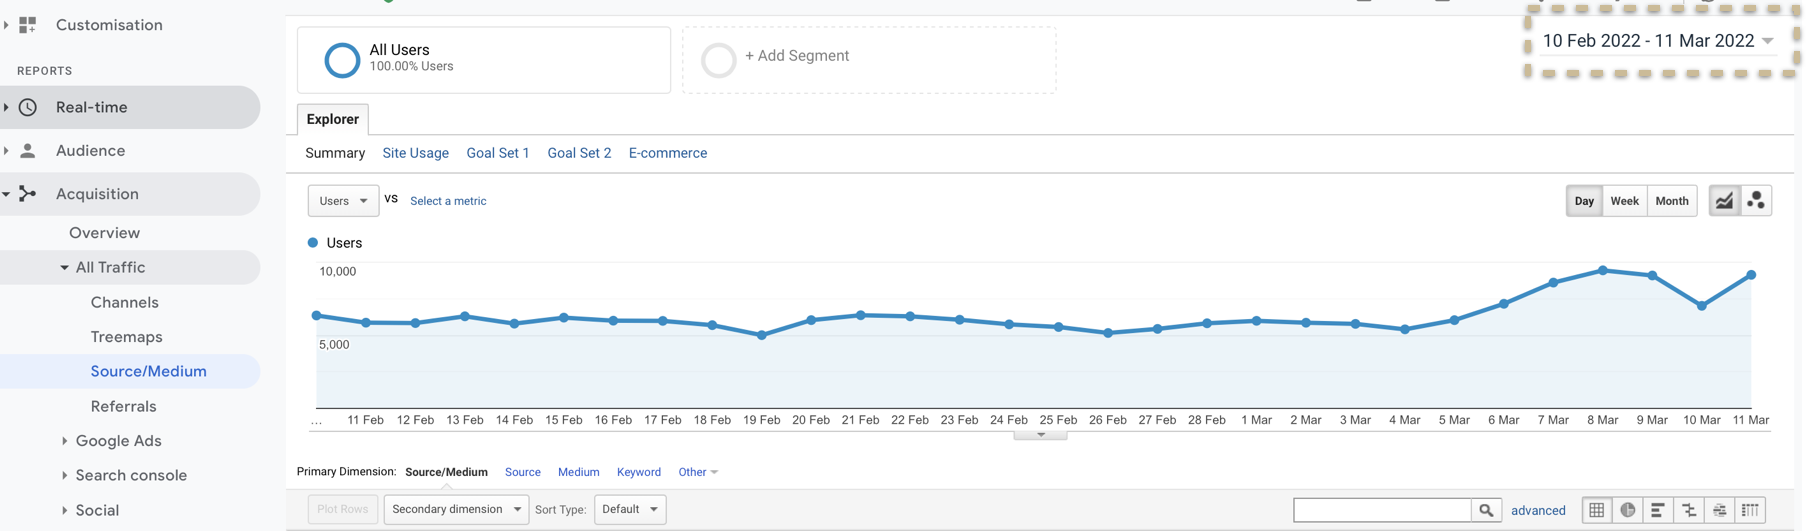Select the term cloud view icon

(1719, 510)
